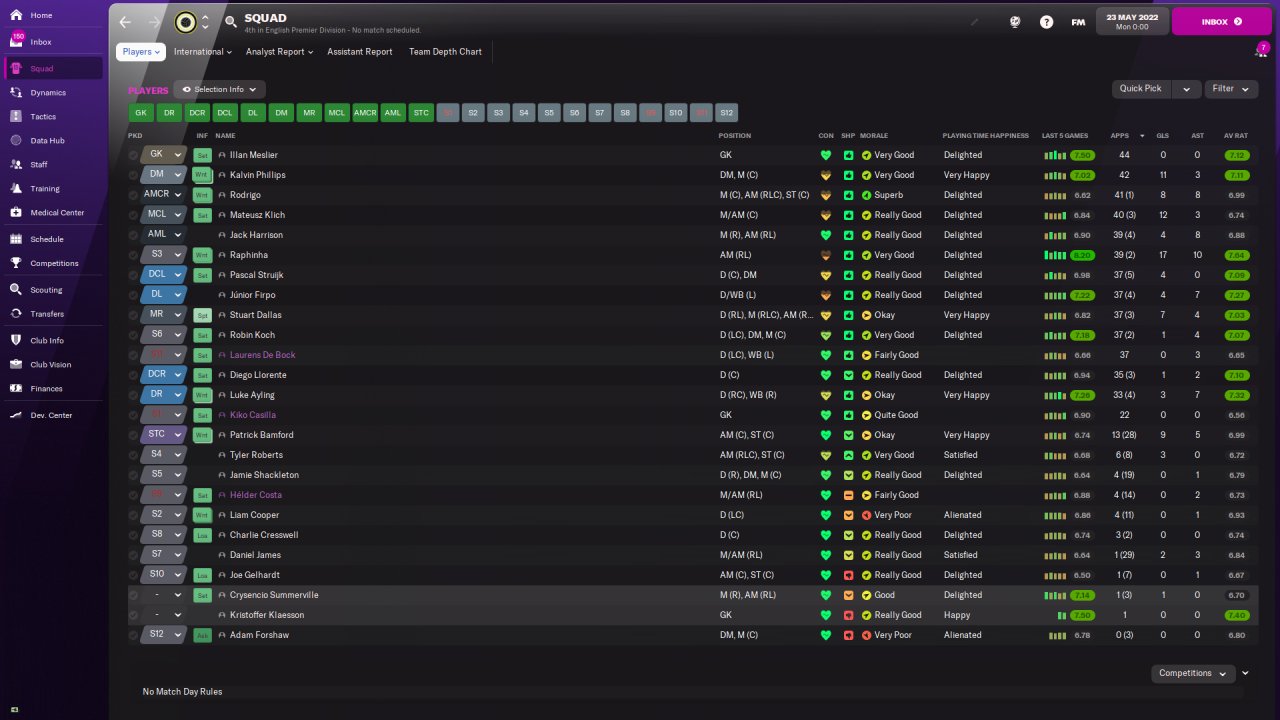Open Inbox from the sidebar
Screen dimensions: 1280x720
(x=41, y=42)
